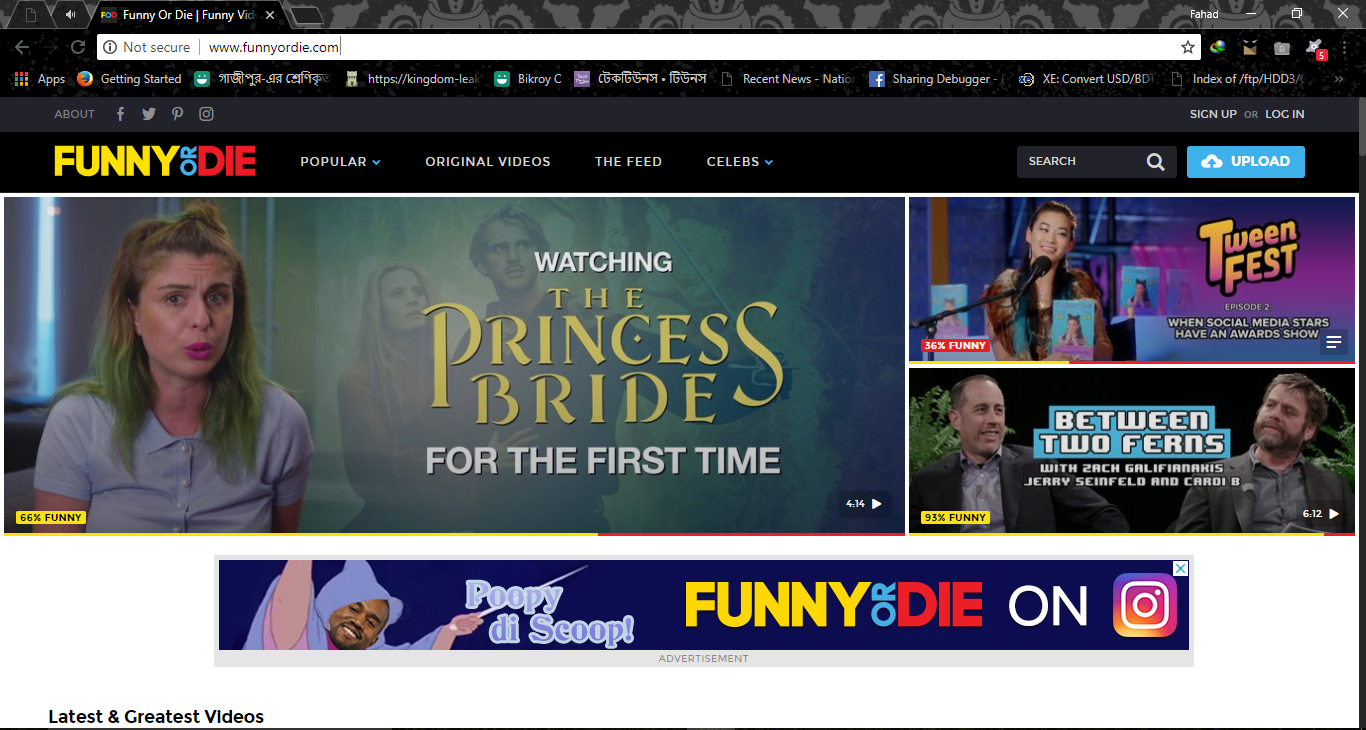Expand the Celebs dropdown menu
The image size is (1366, 730).
[x=740, y=162]
